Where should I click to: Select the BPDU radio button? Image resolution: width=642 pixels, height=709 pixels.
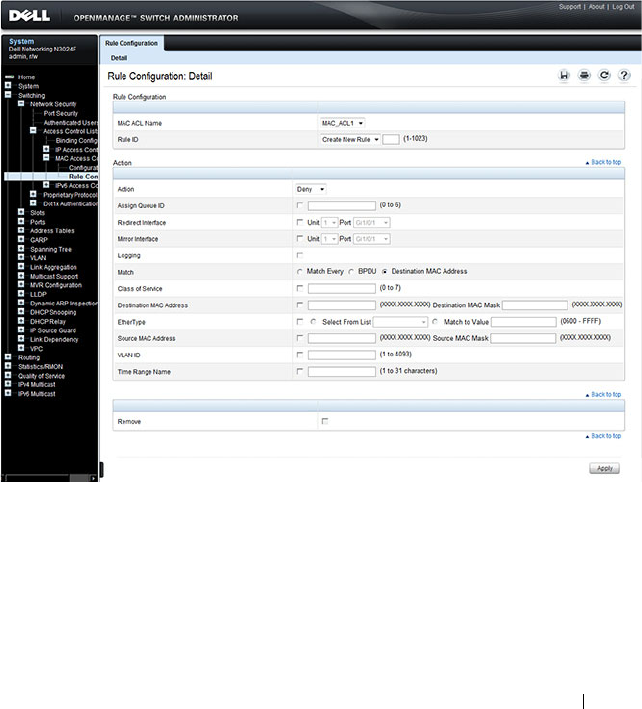351,272
